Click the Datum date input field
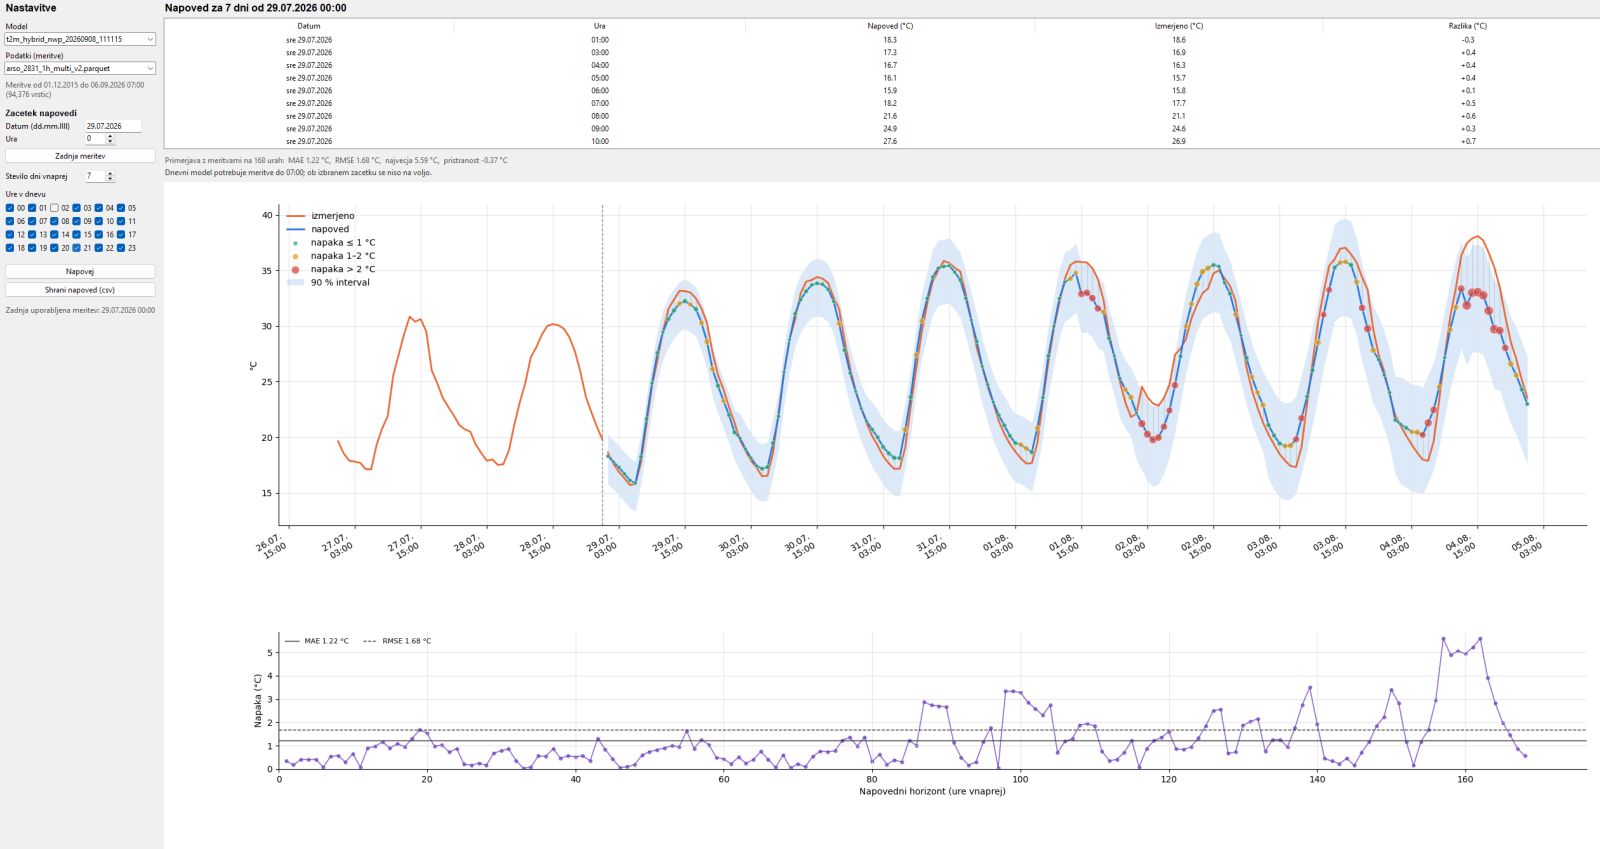Screen dimensions: 1600x849 pyautogui.click(x=113, y=126)
